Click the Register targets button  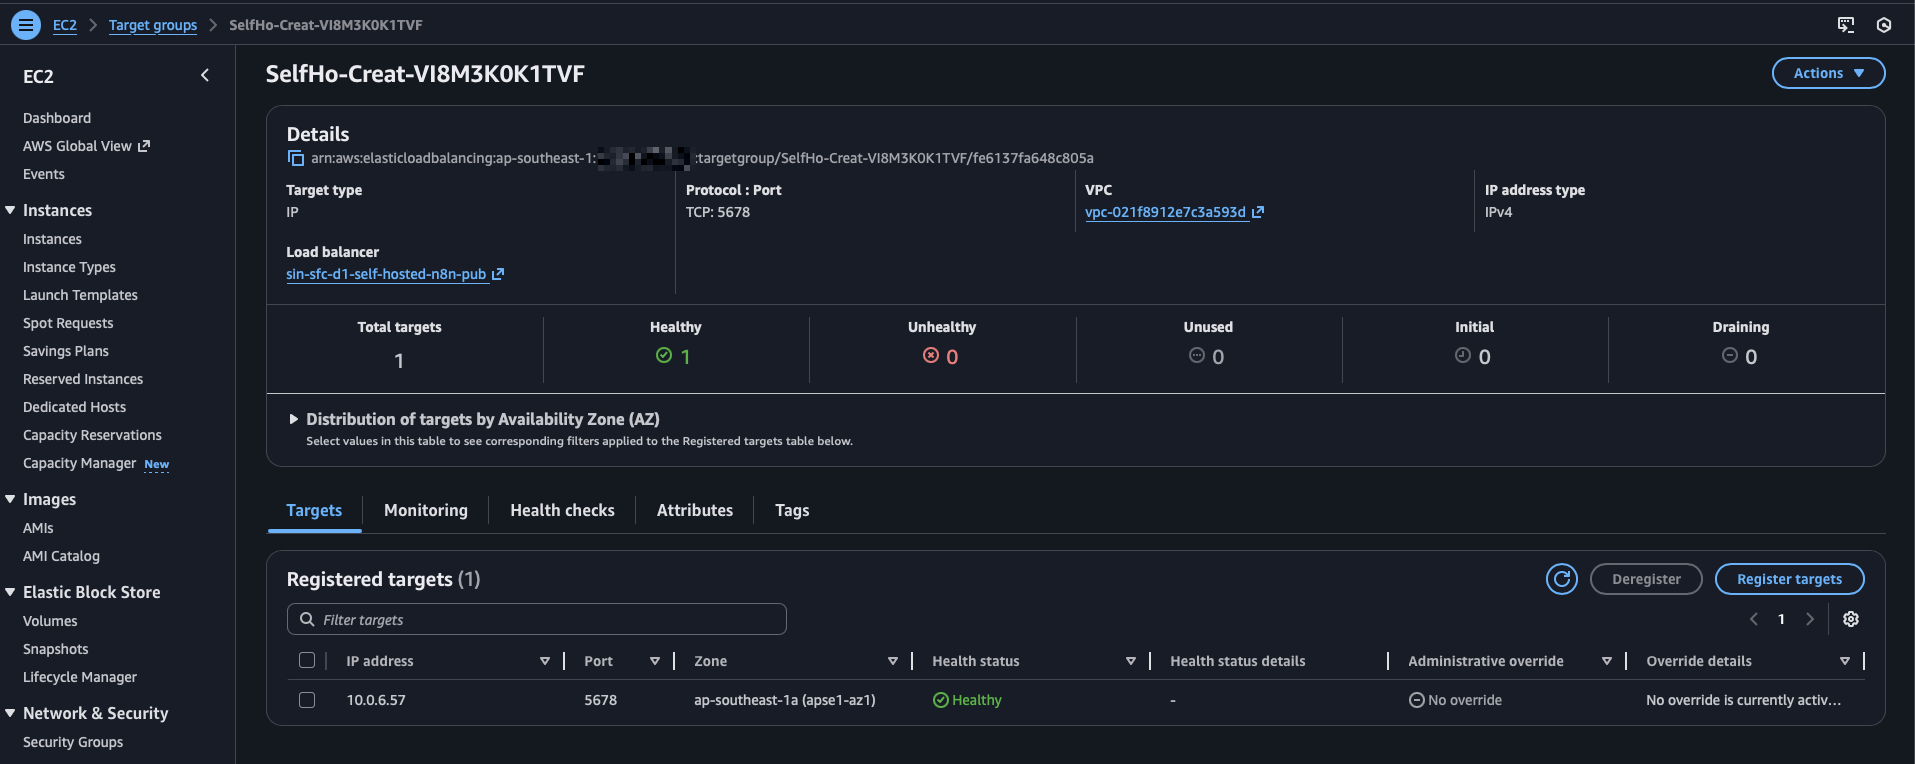[1788, 579]
